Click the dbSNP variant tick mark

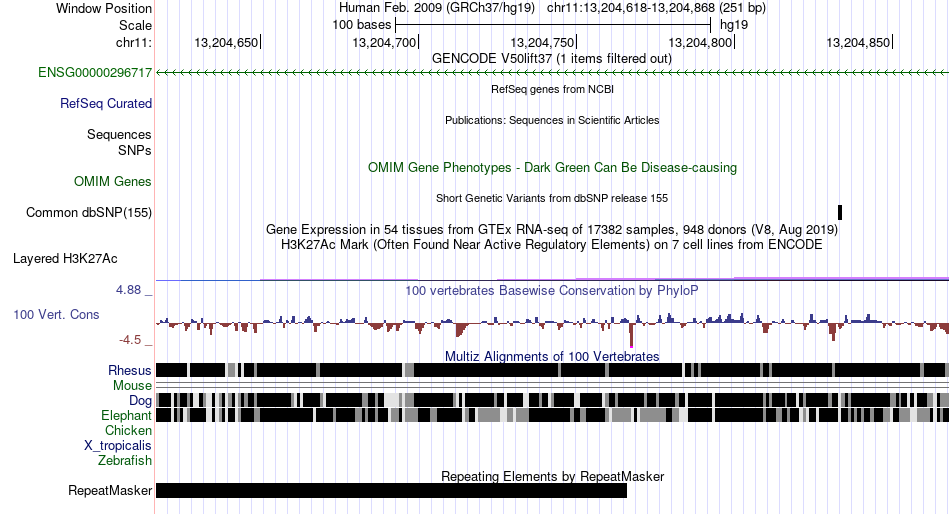tap(840, 213)
